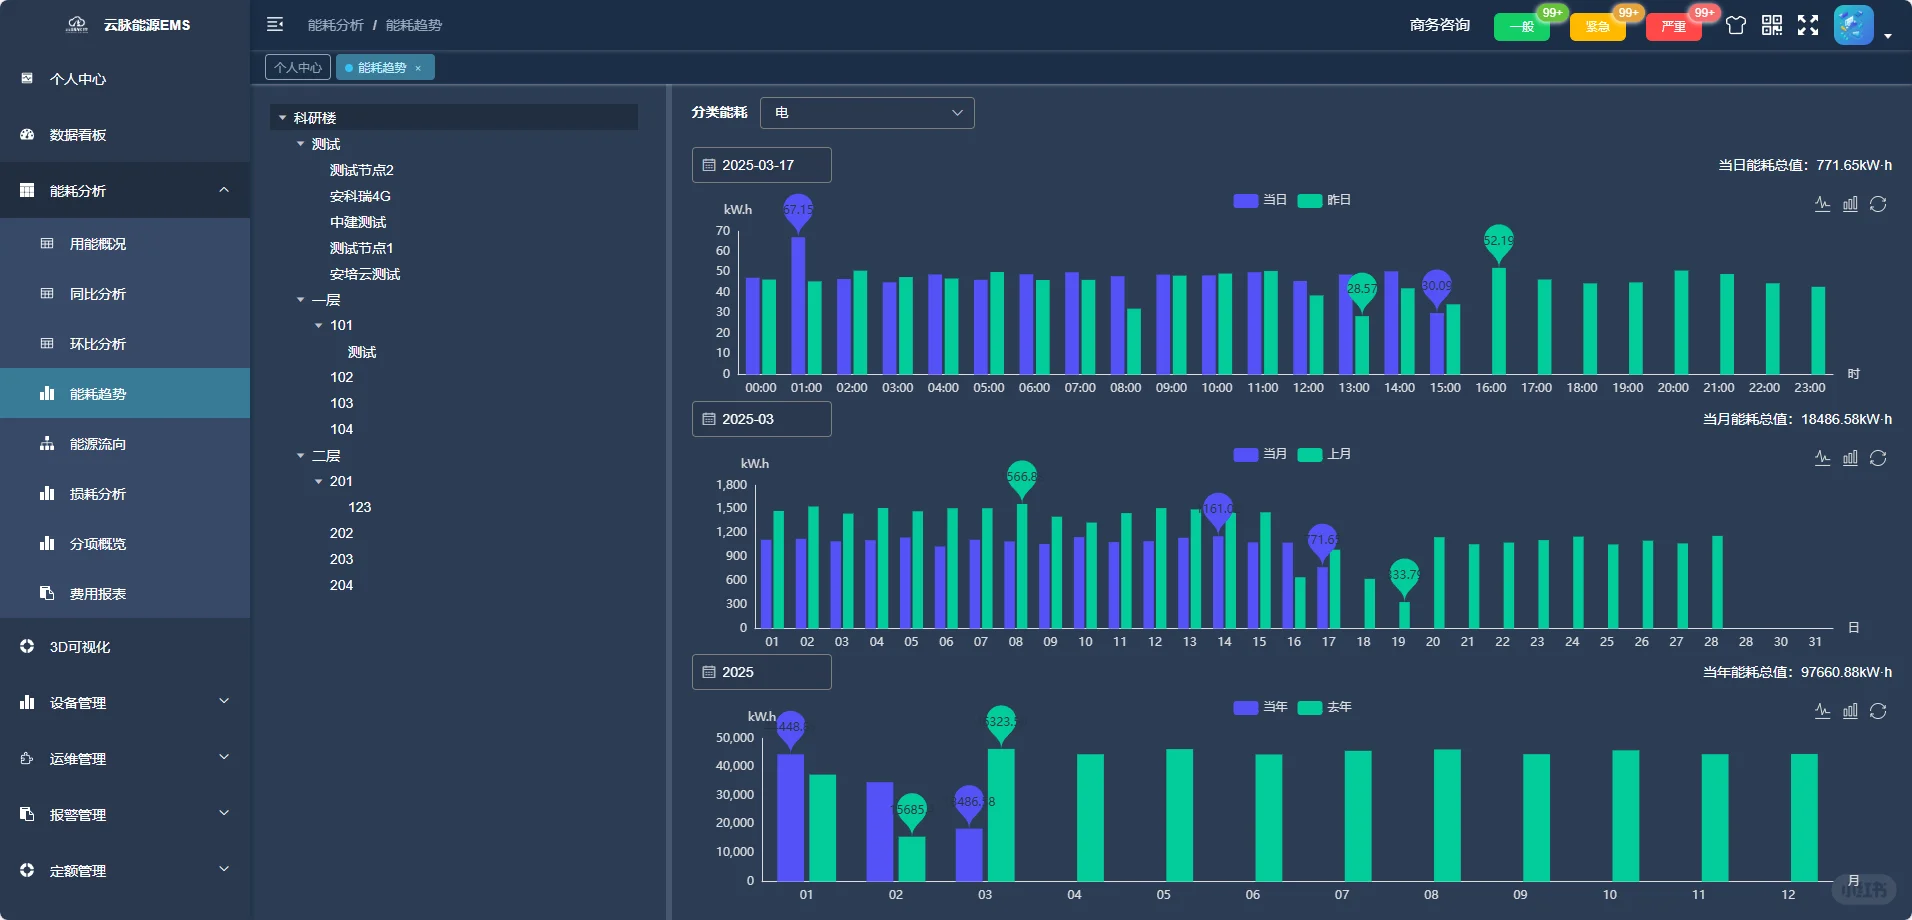The image size is (1912, 920).
Task: Restore the daily chart with refresh icon
Action: click(1878, 204)
